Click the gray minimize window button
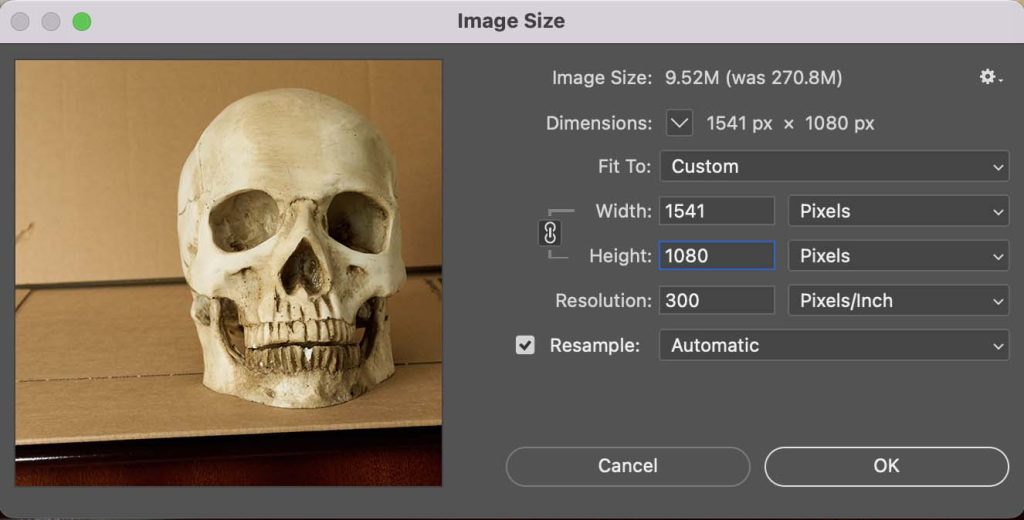 50,21
